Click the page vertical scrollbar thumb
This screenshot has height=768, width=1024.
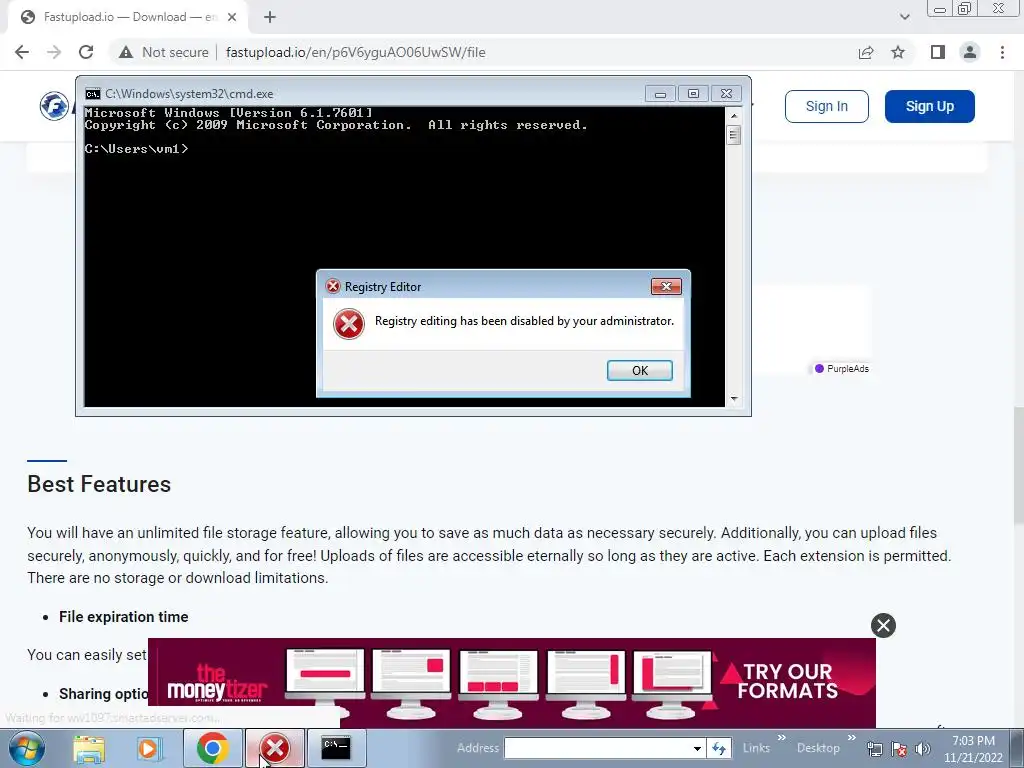1018,465
